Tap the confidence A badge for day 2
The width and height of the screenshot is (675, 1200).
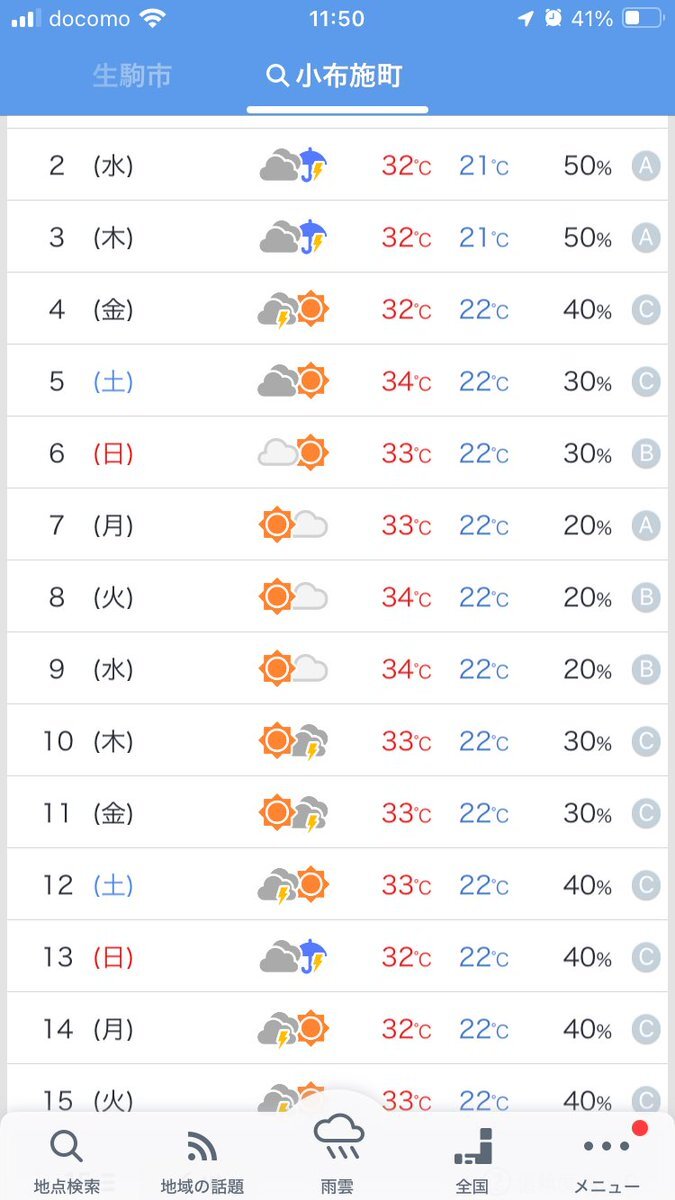pos(646,166)
